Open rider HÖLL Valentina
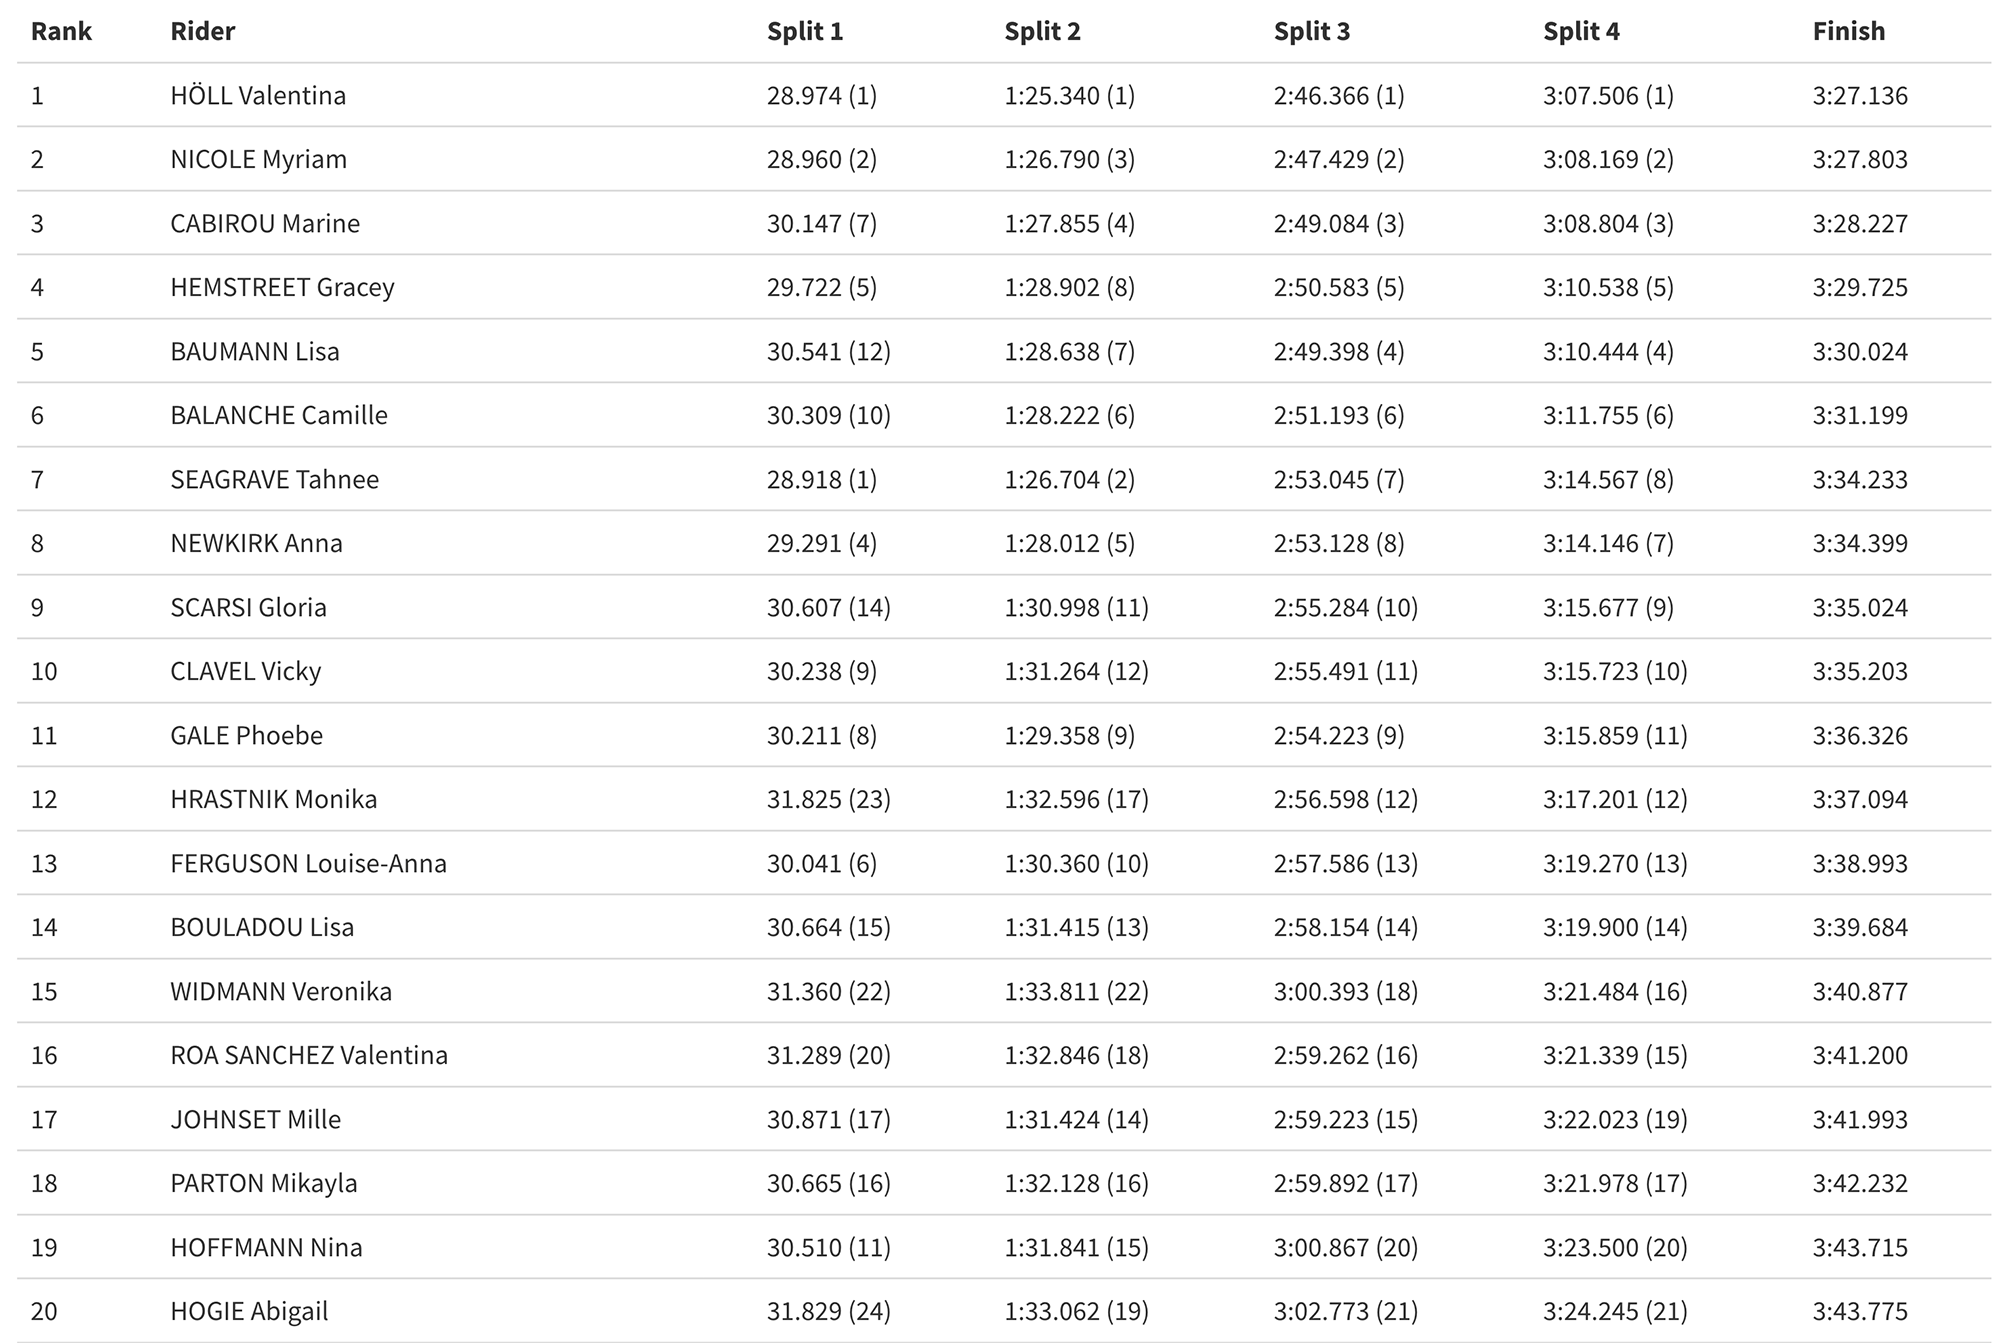The image size is (2000, 1343). coord(258,95)
